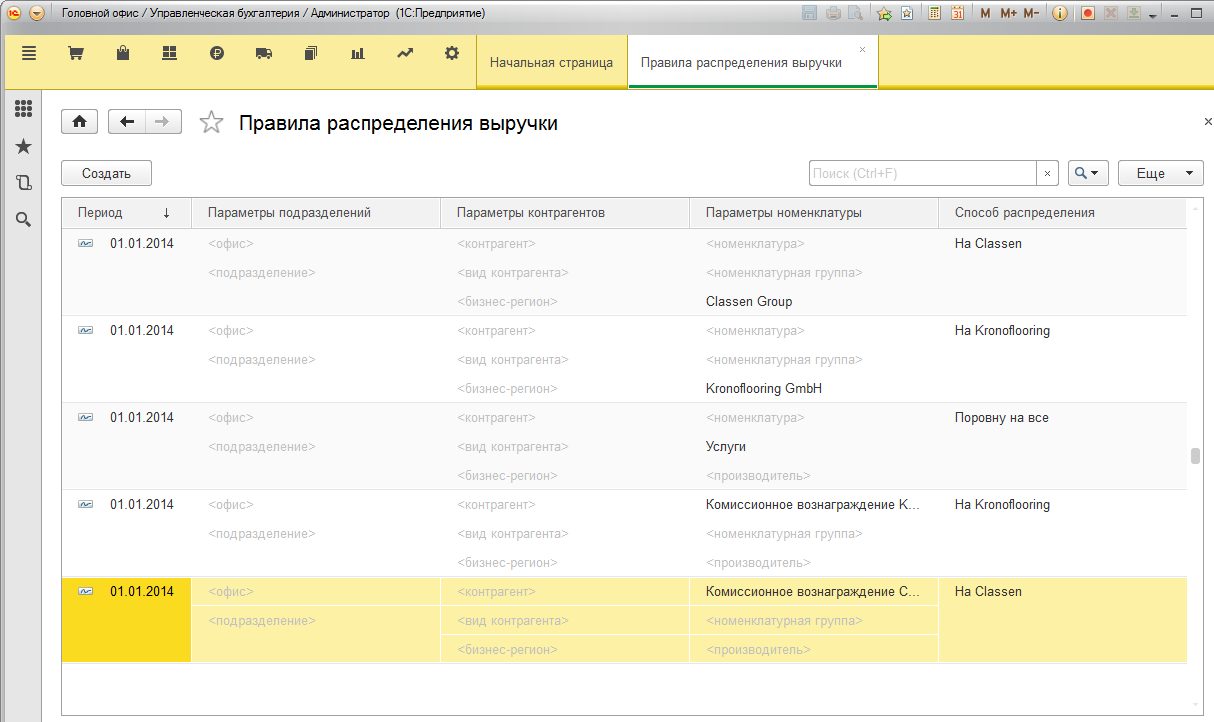Select Комиссионное вознаграждение K... cell
The image size is (1214, 722).
(x=814, y=504)
